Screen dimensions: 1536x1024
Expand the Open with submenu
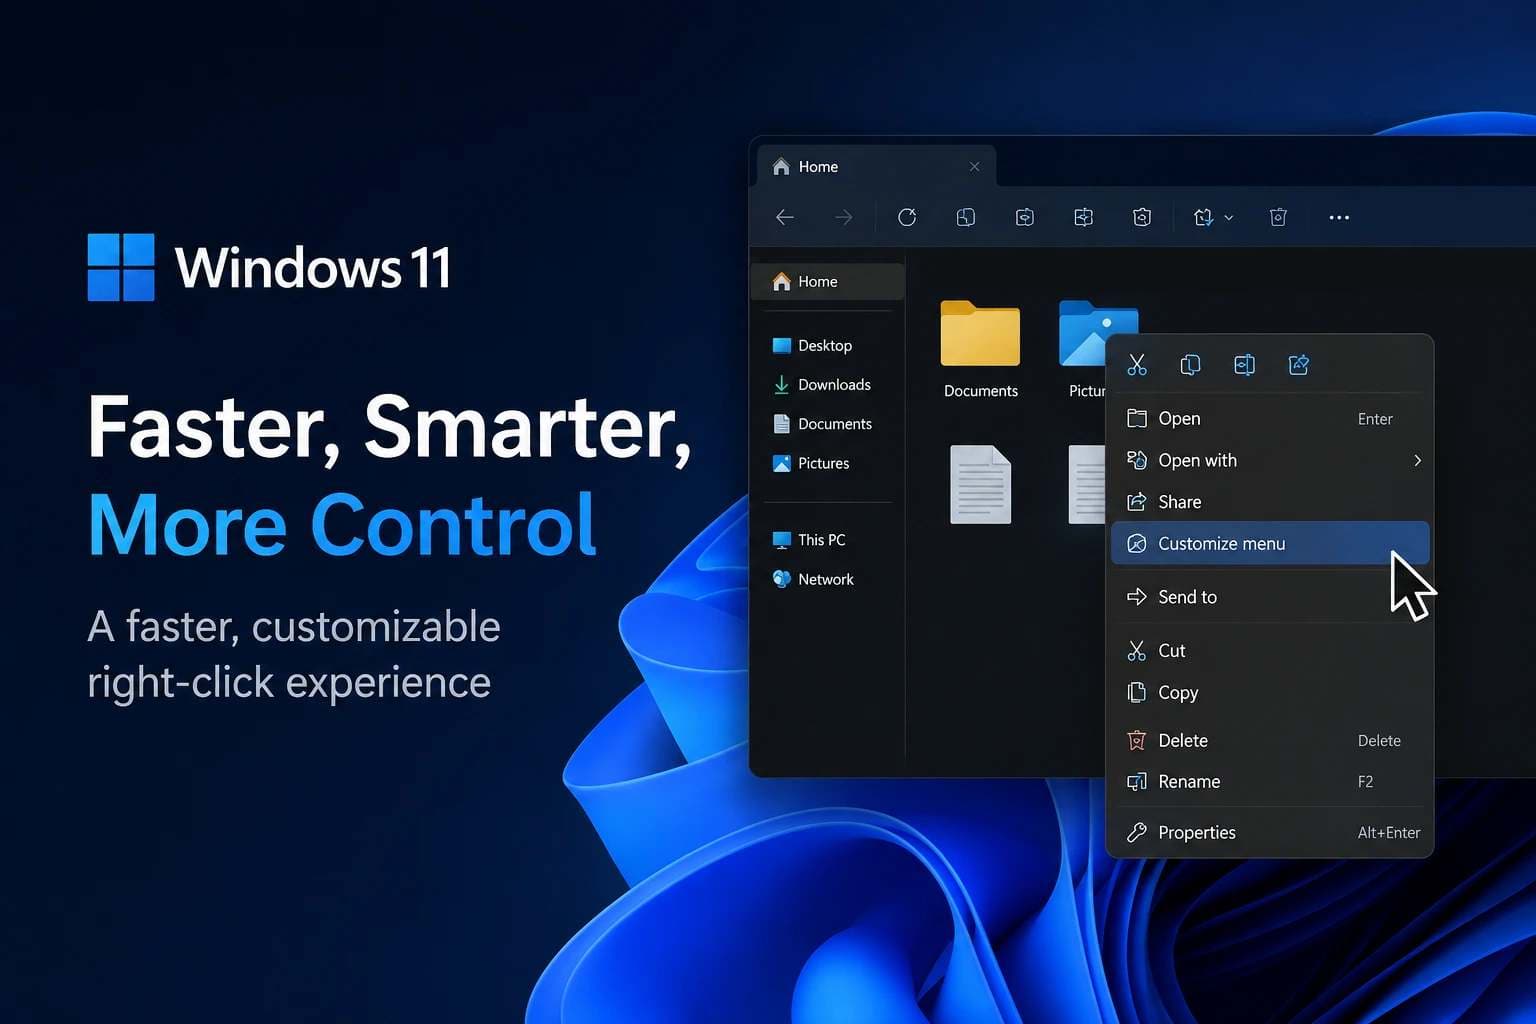[x=1270, y=460]
